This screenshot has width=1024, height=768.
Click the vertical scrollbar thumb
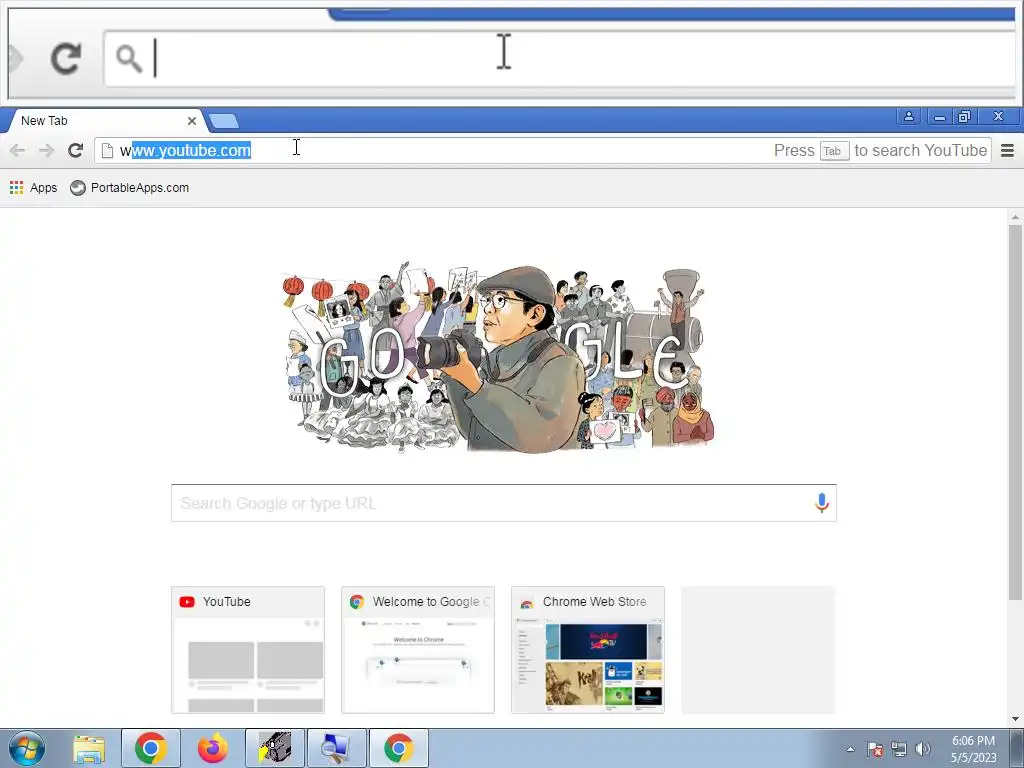tap(1015, 411)
